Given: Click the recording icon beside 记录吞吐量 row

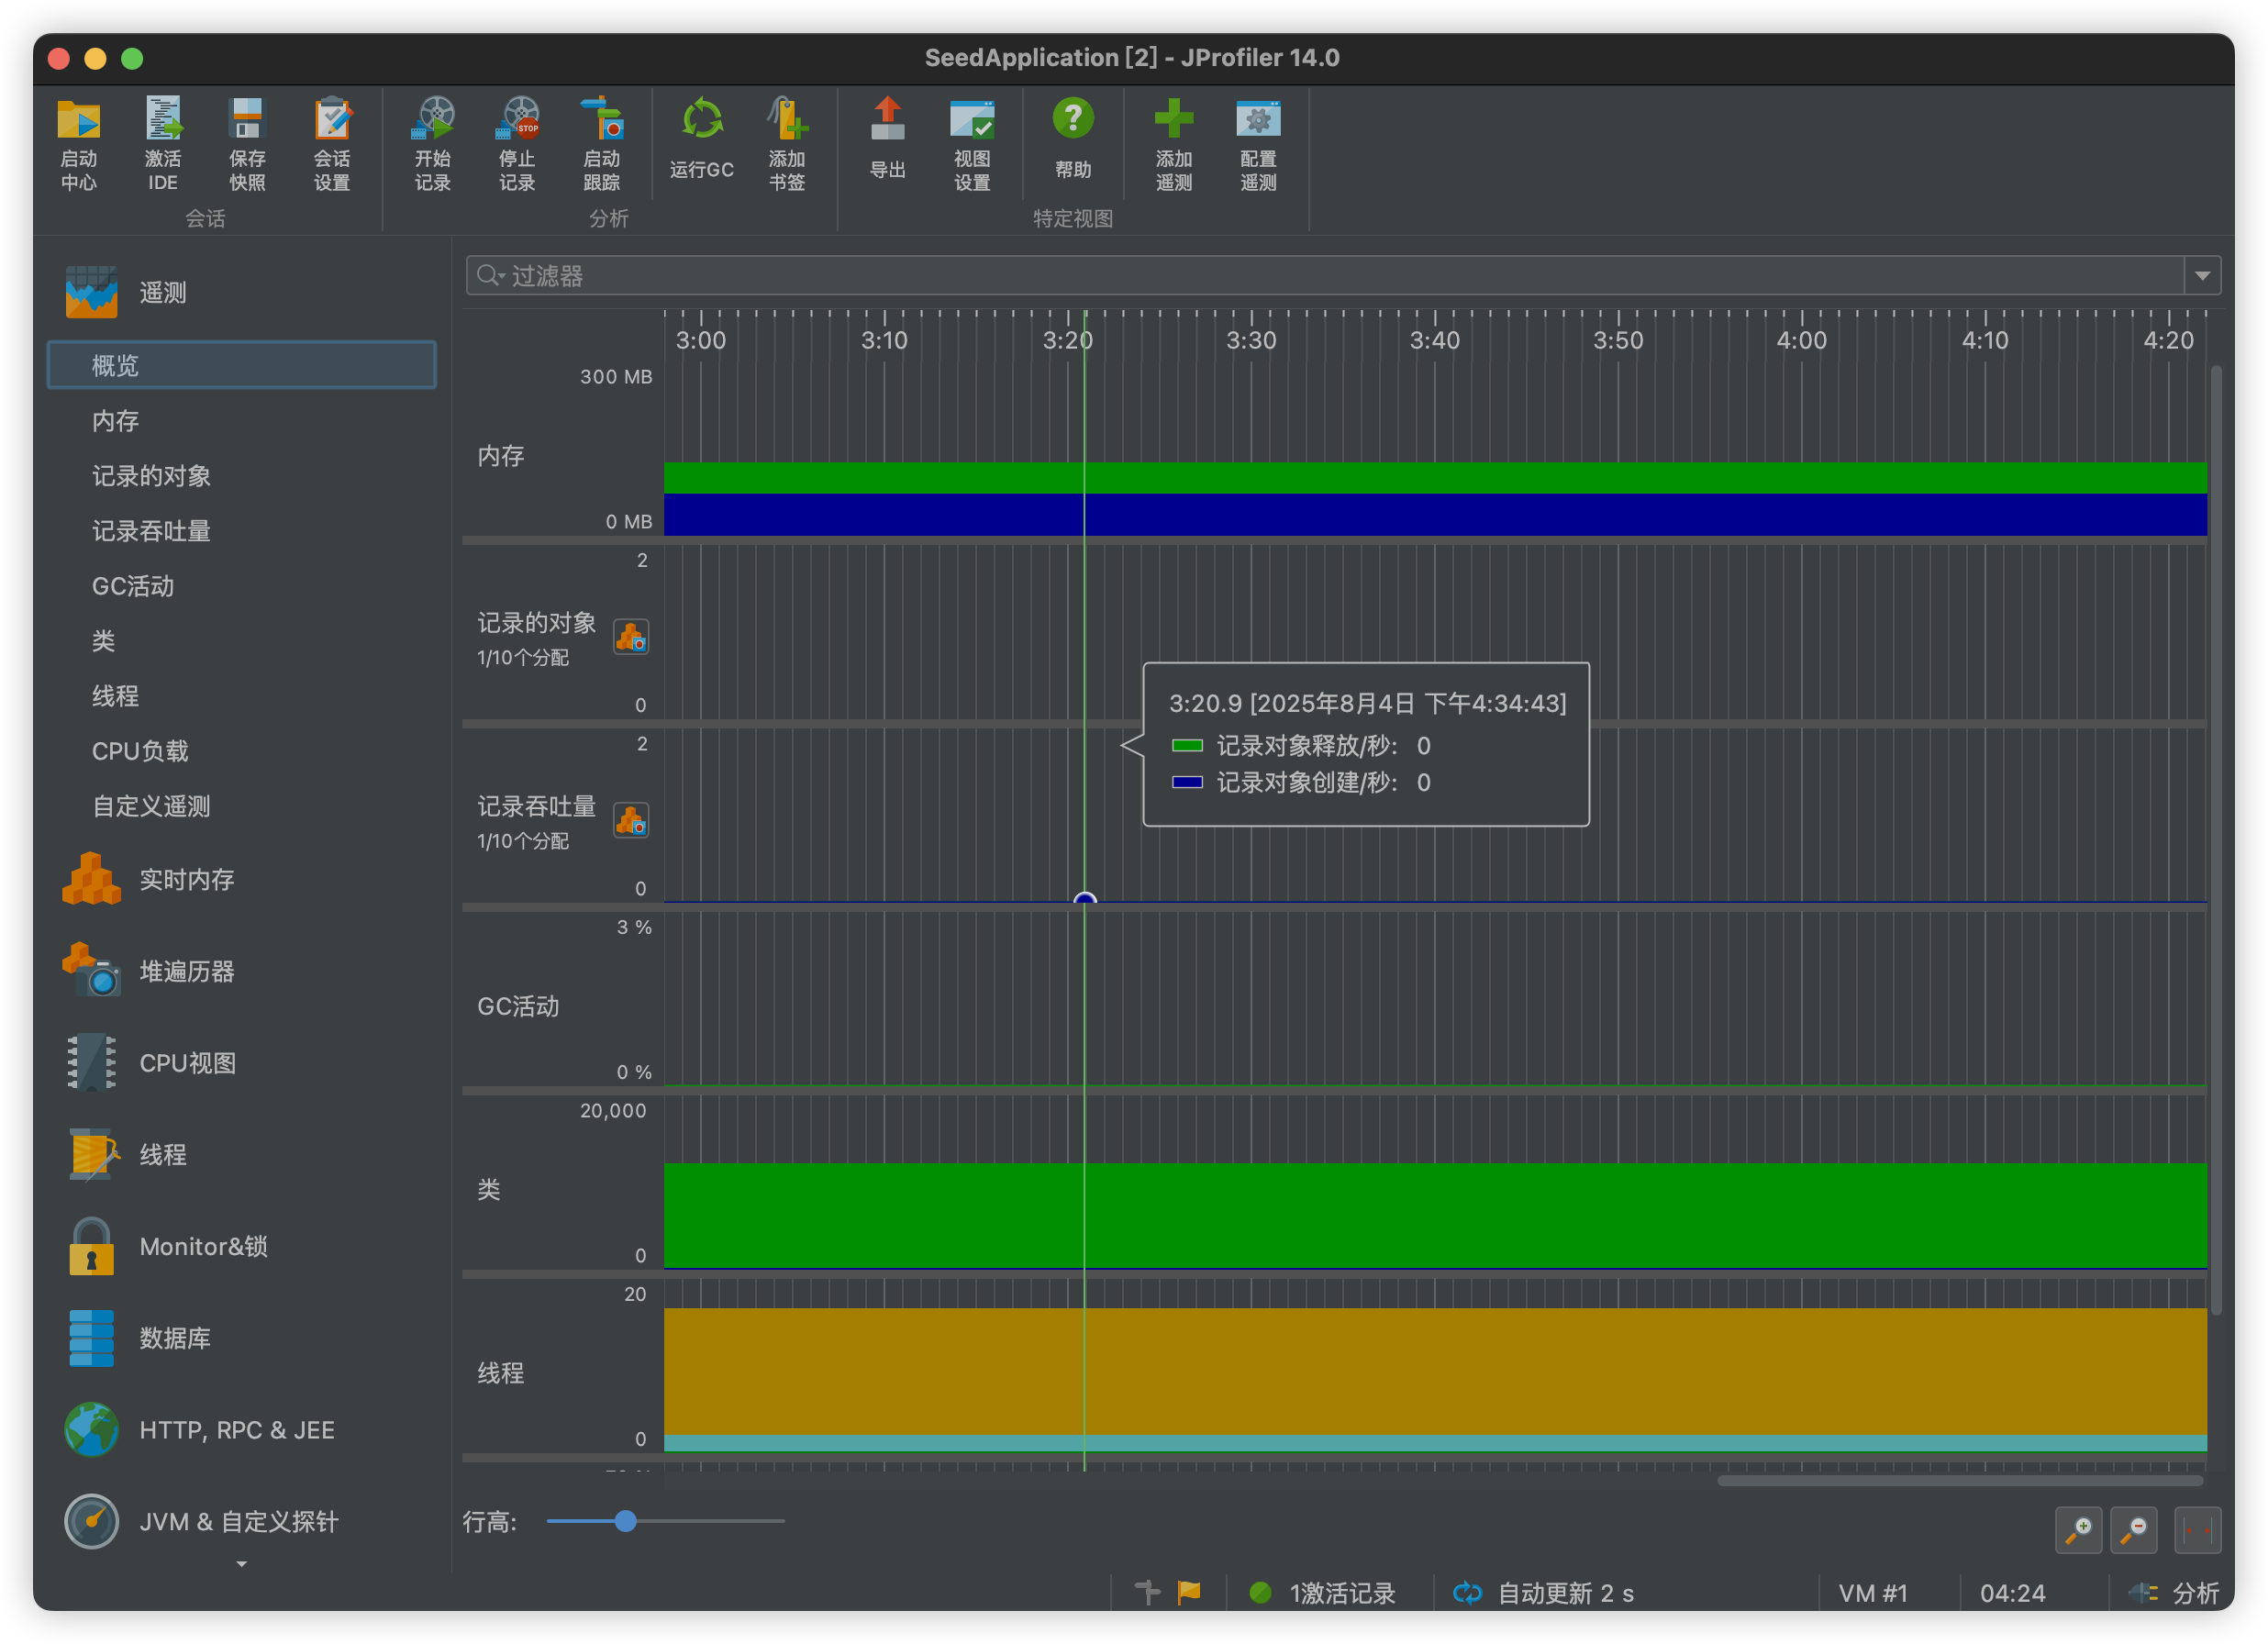Looking at the screenshot, I should pos(631,821).
